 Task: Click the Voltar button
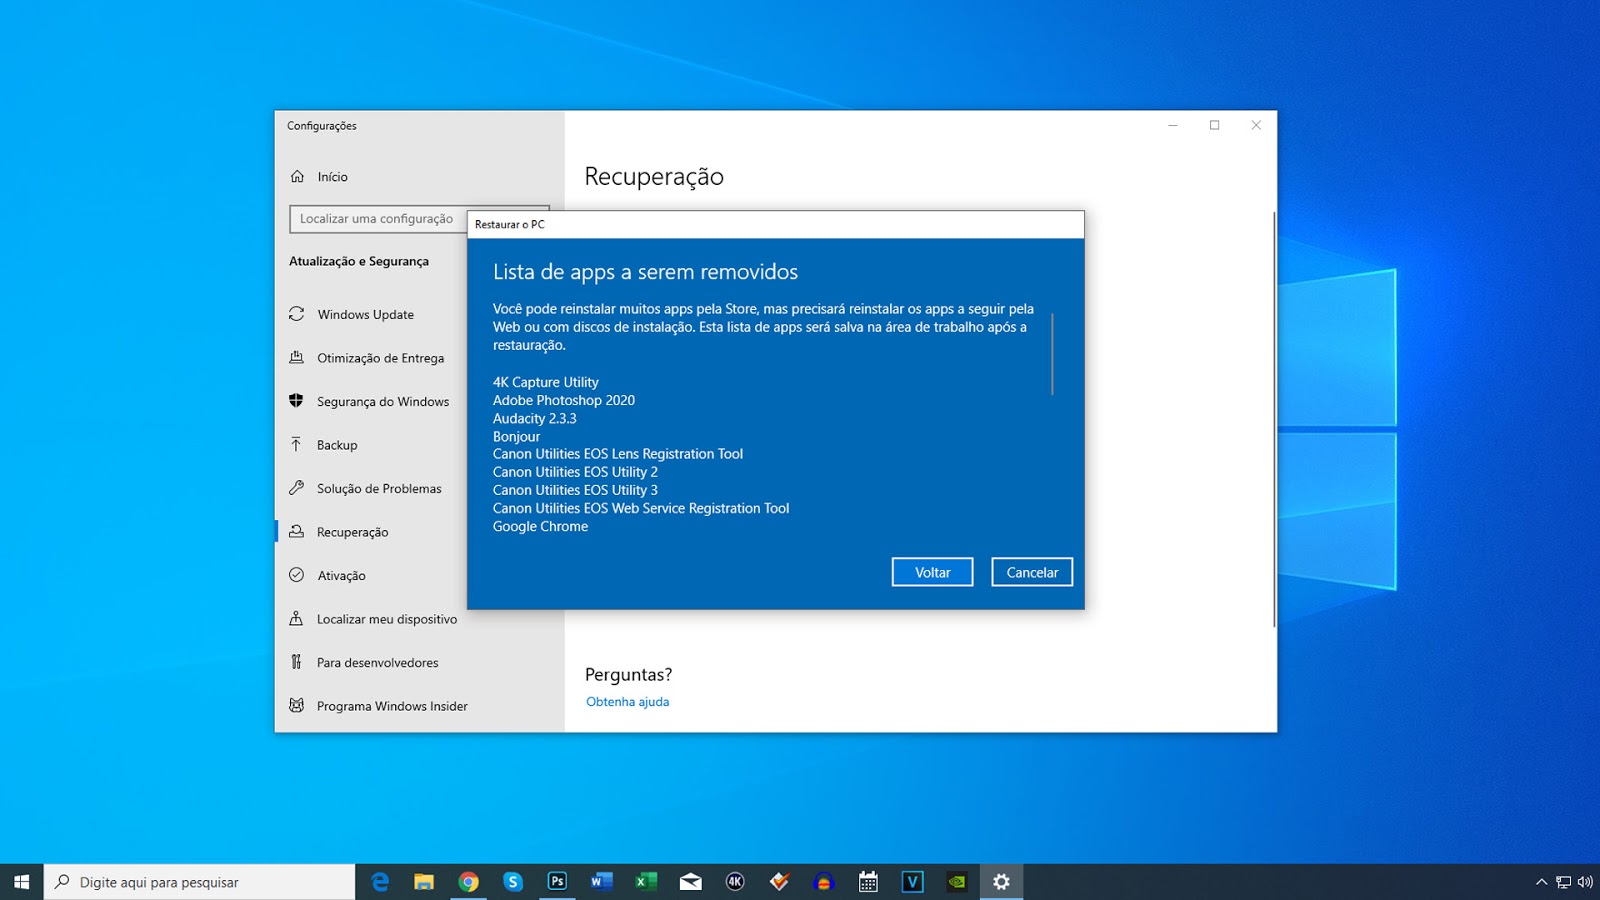[931, 571]
